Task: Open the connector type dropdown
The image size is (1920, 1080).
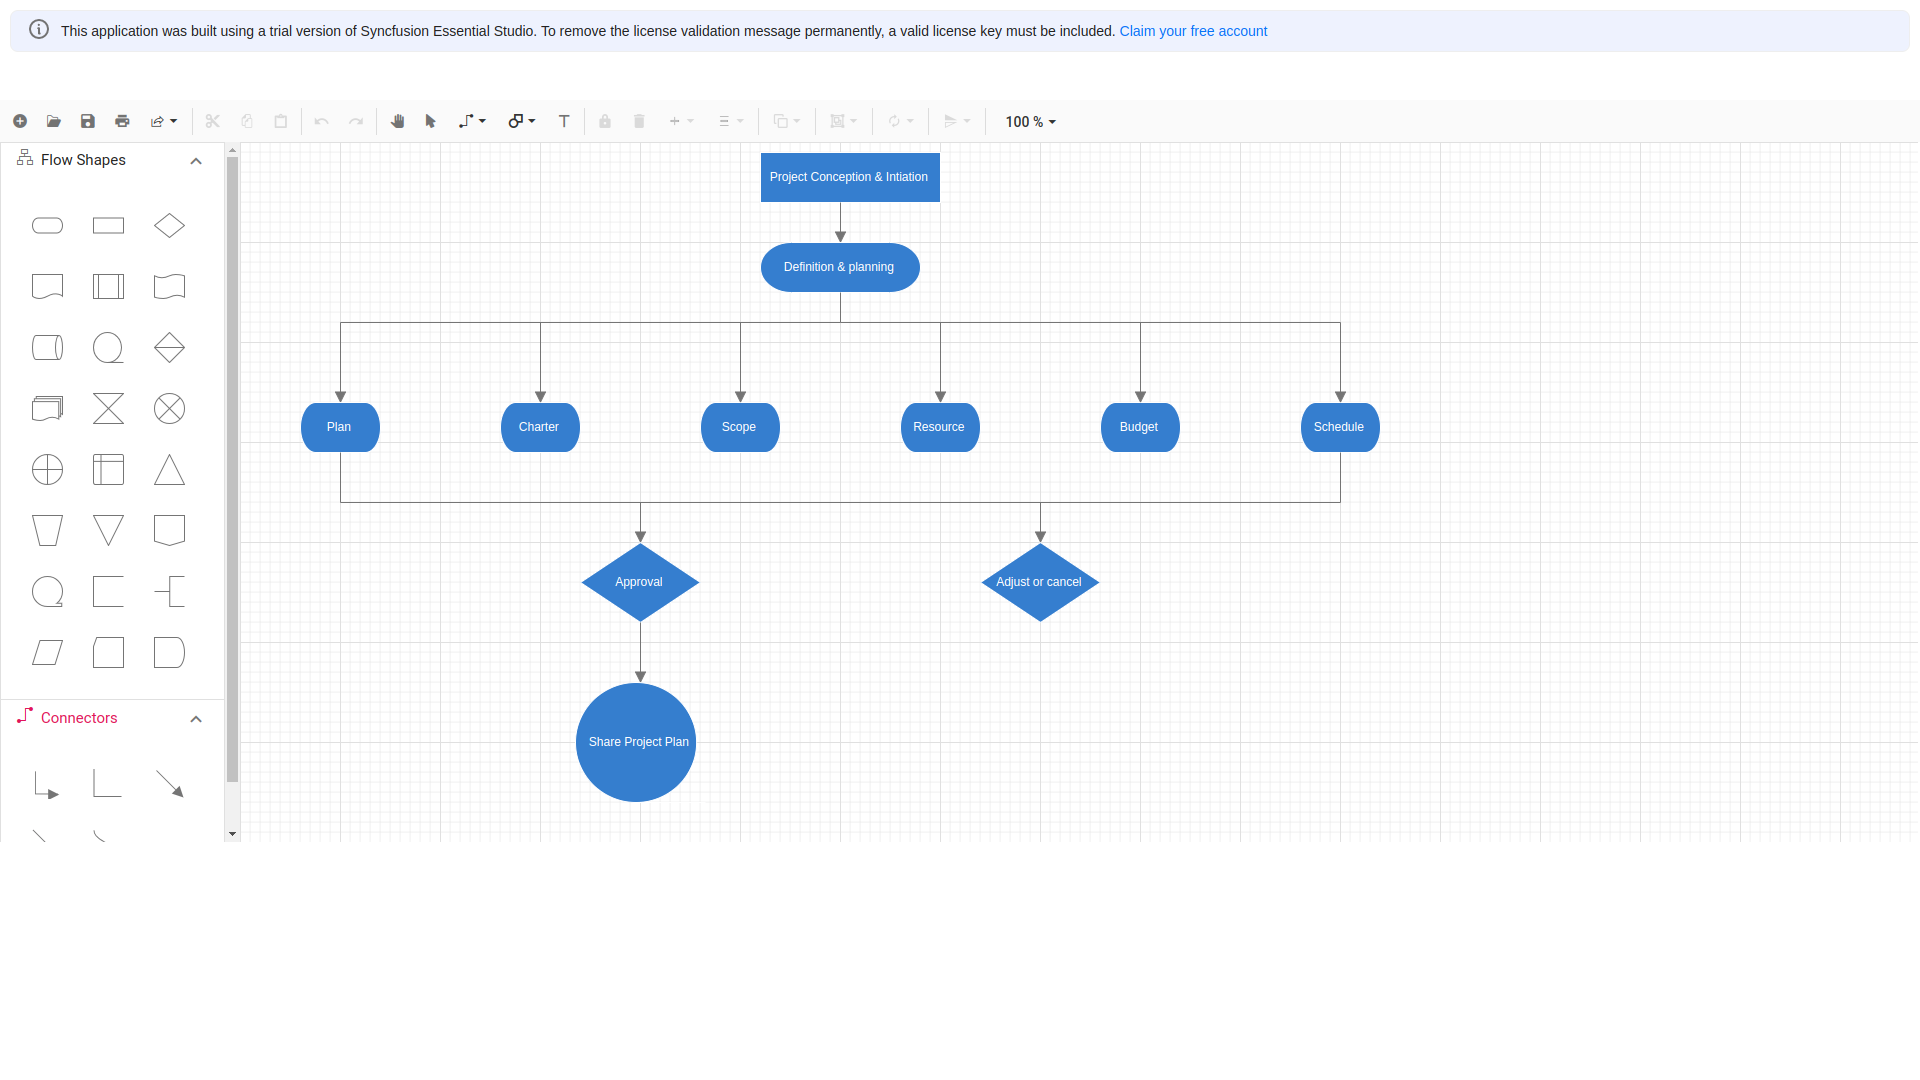Action: point(472,121)
